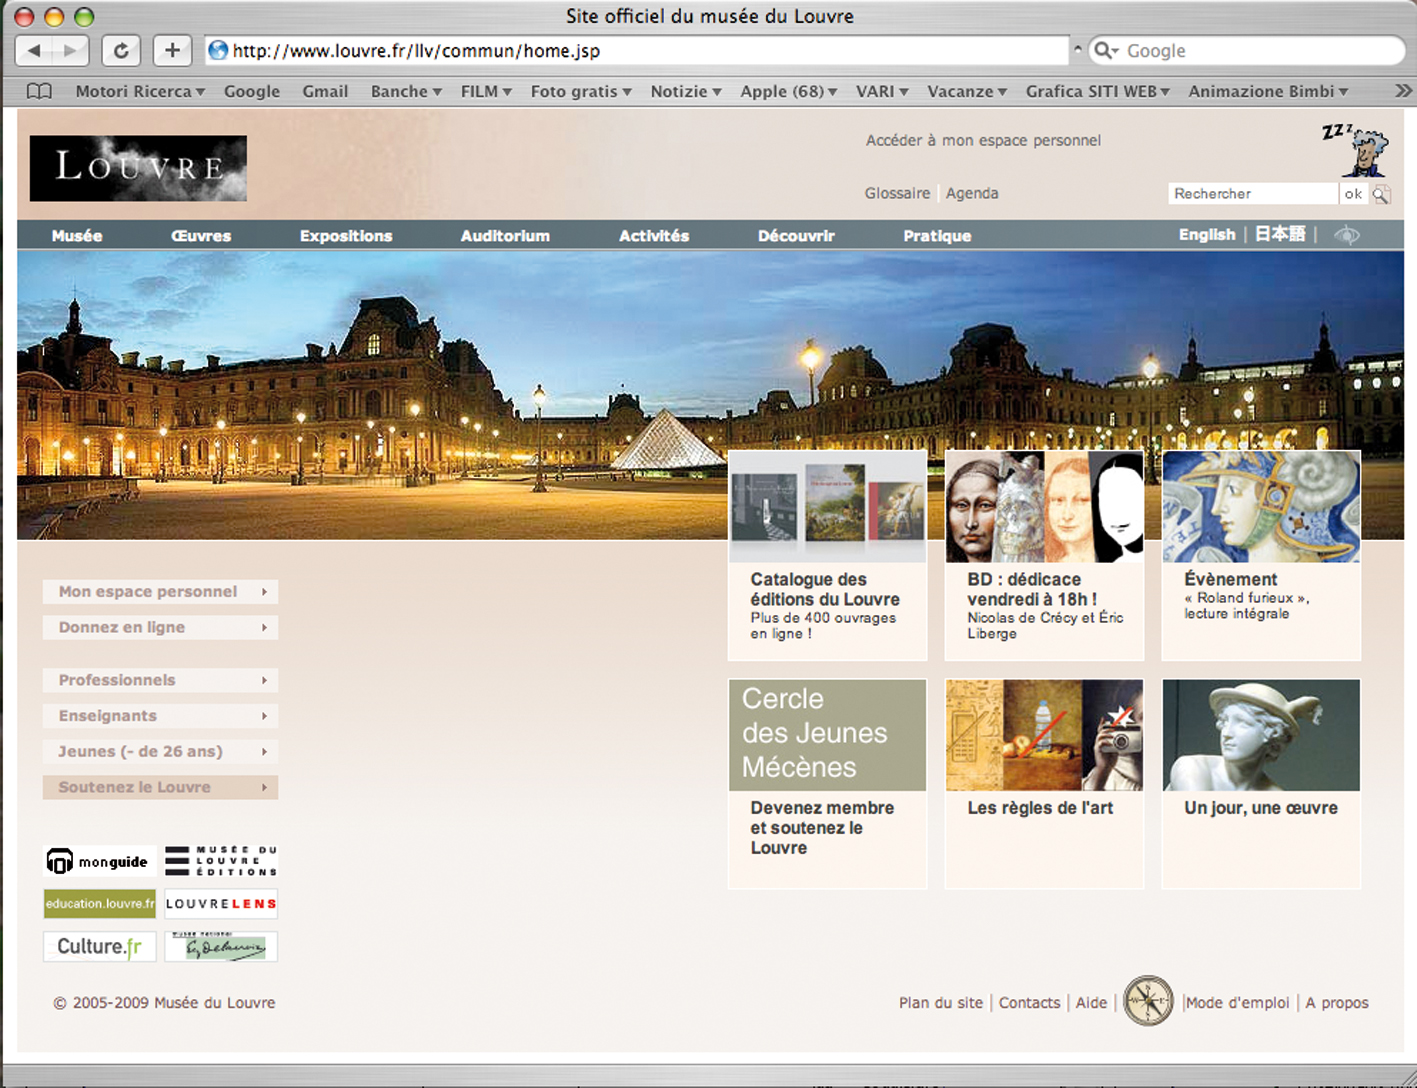Screen dimensions: 1417x1088
Task: Open the monguide logo link
Action: tap(99, 861)
